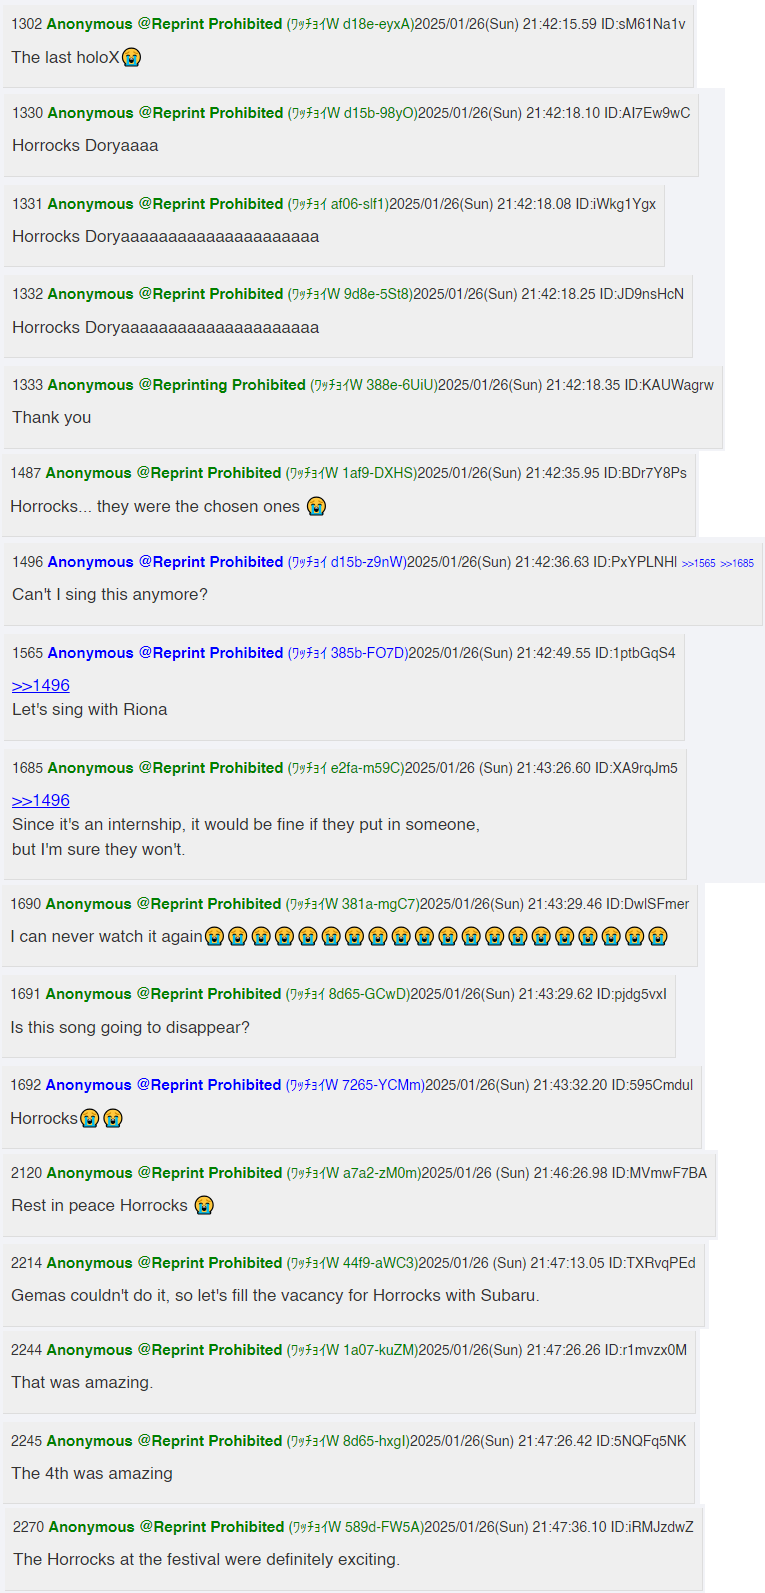Click the blue poster name on post 1565
The image size is (765, 1593).
(165, 653)
